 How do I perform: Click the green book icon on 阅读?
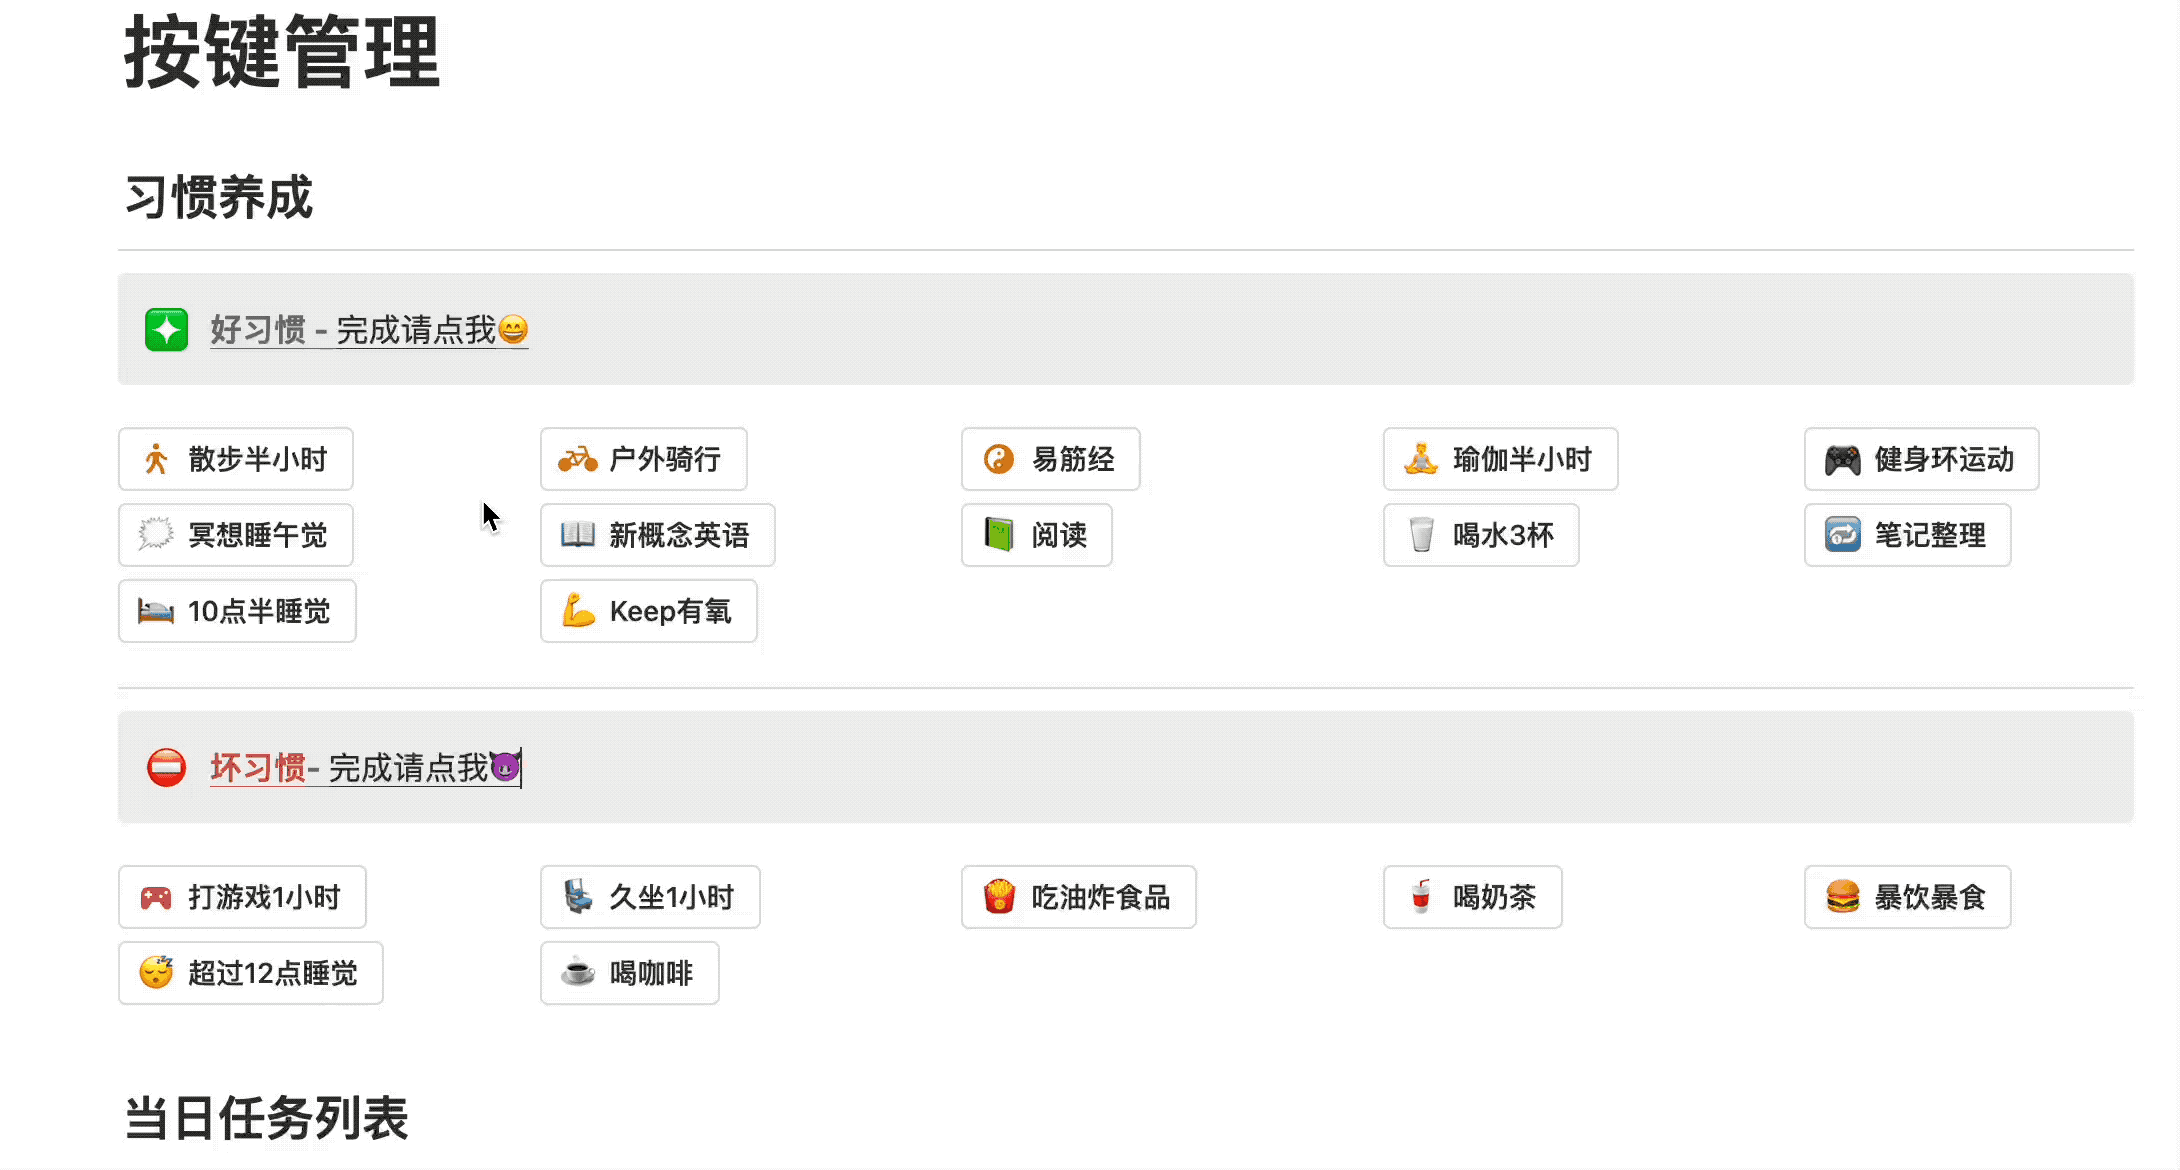point(999,535)
